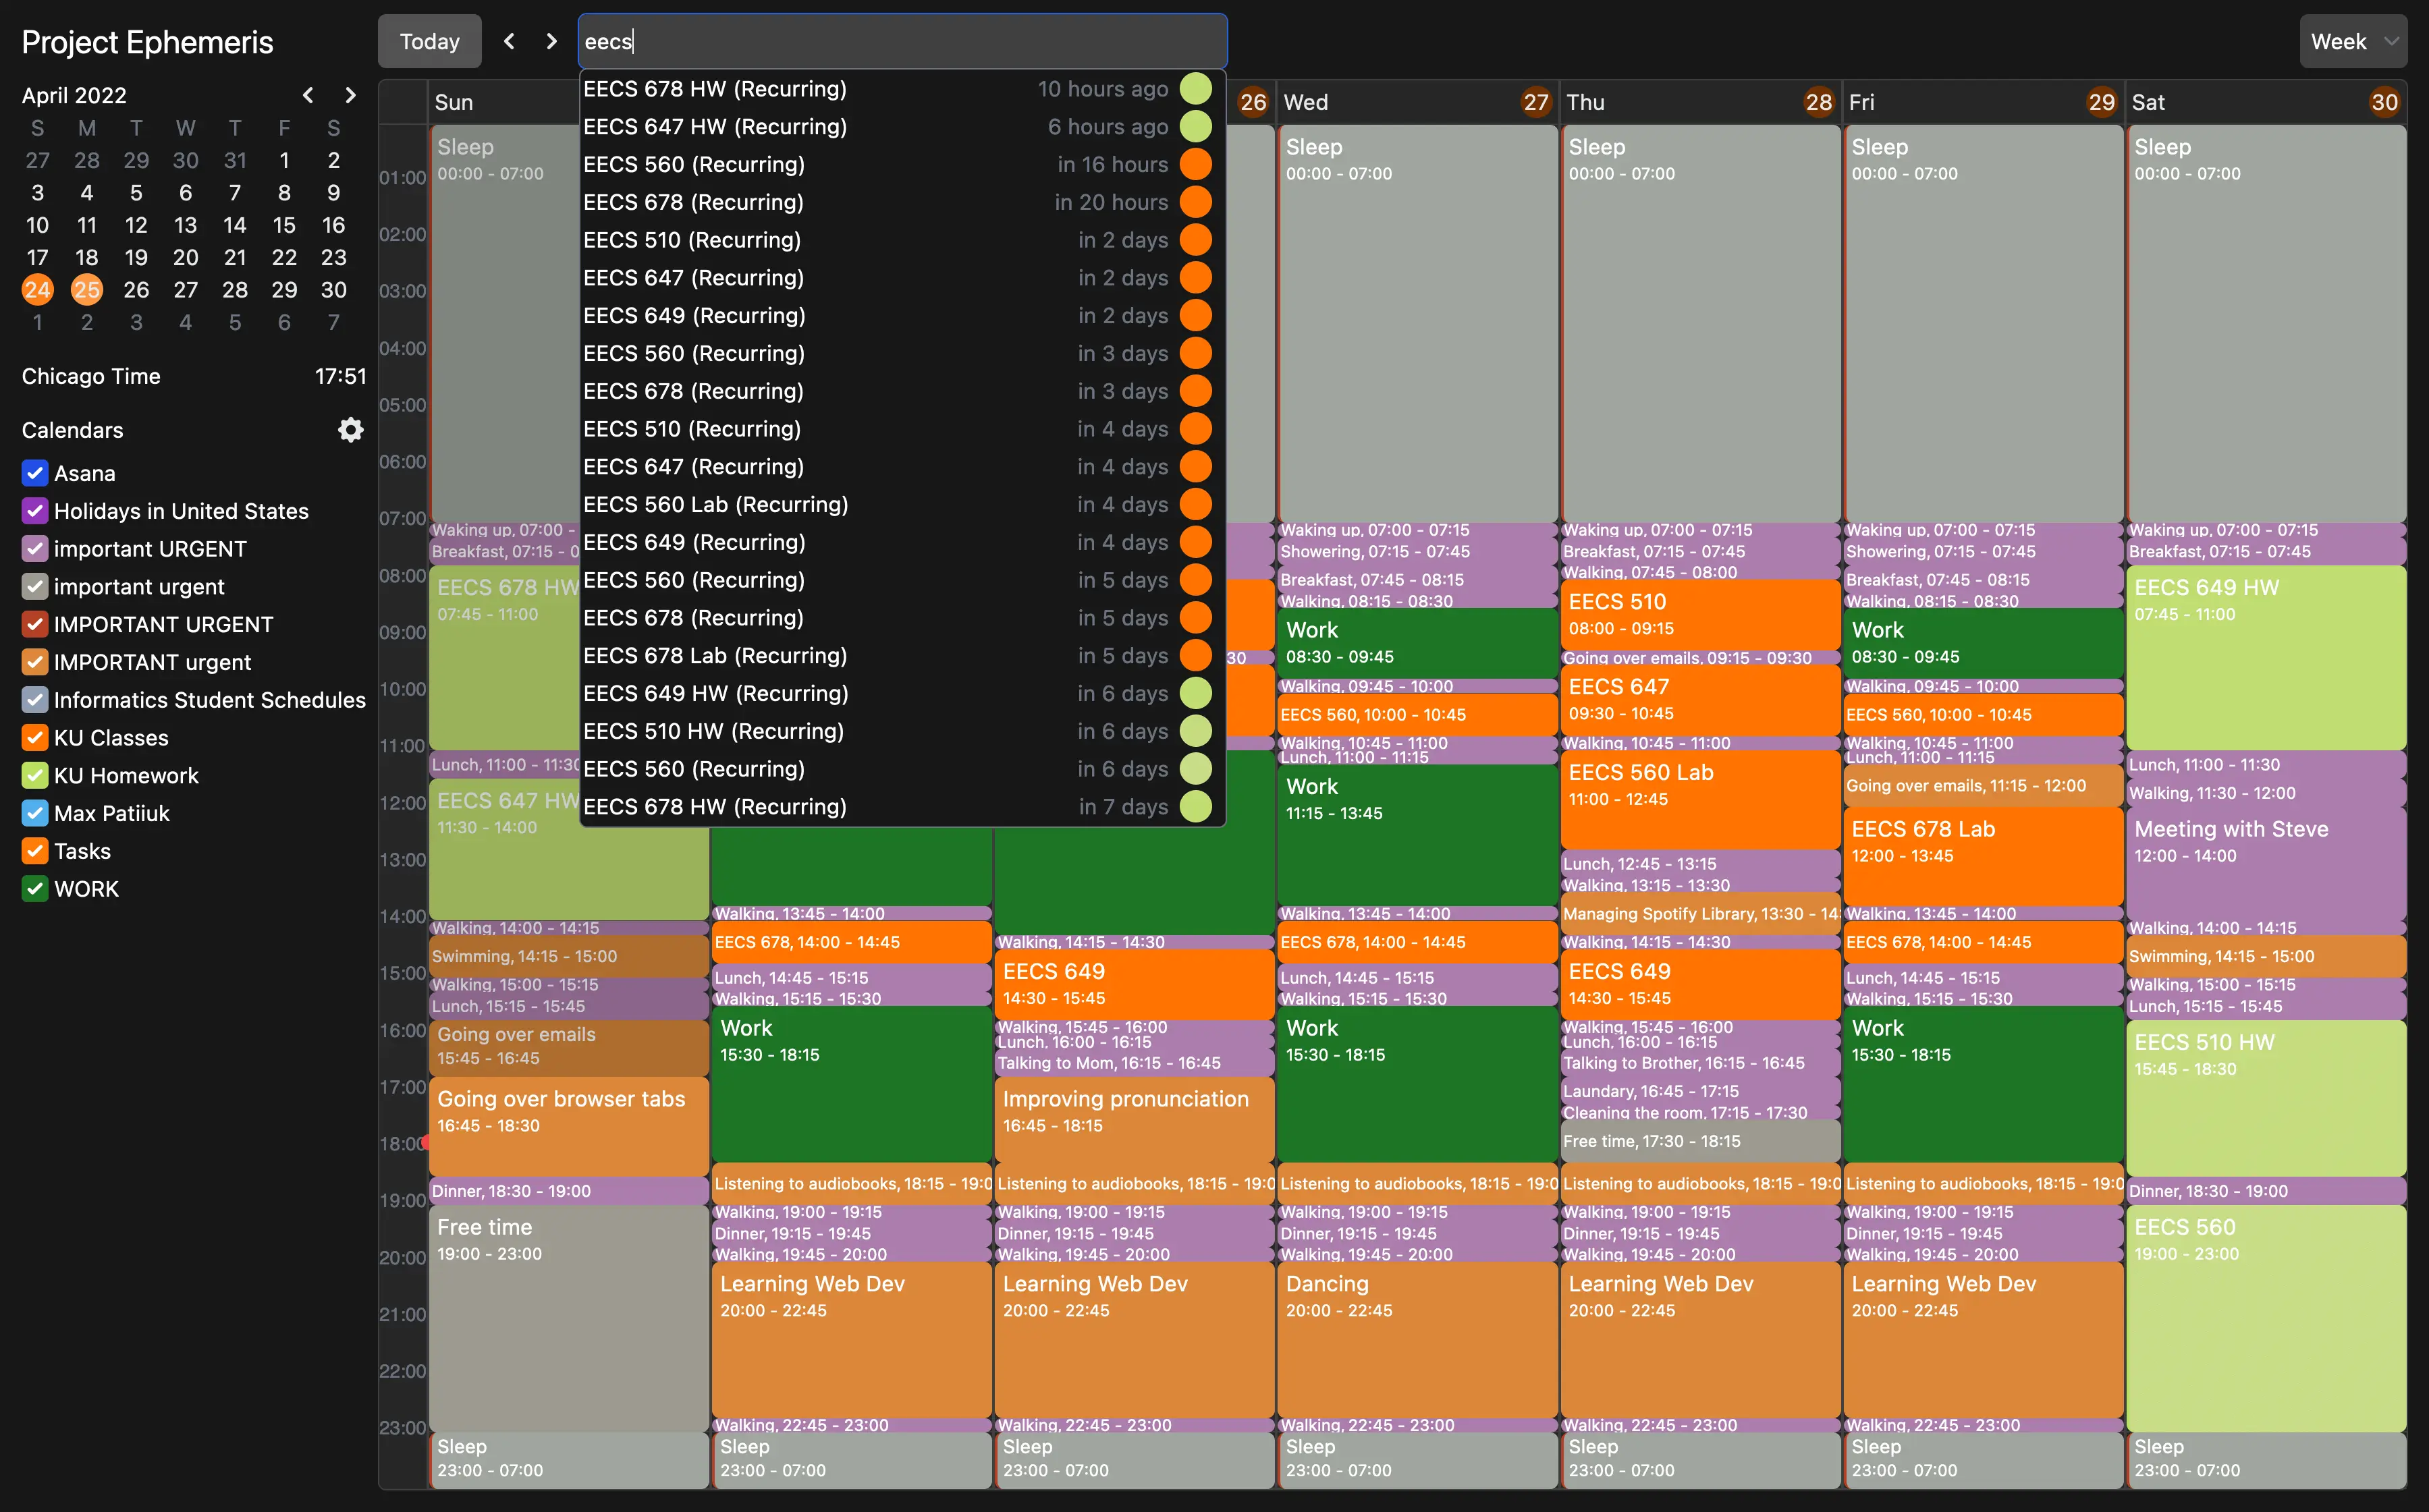Open the Week view dropdown
The height and width of the screenshot is (1512, 2429).
(x=2353, y=41)
